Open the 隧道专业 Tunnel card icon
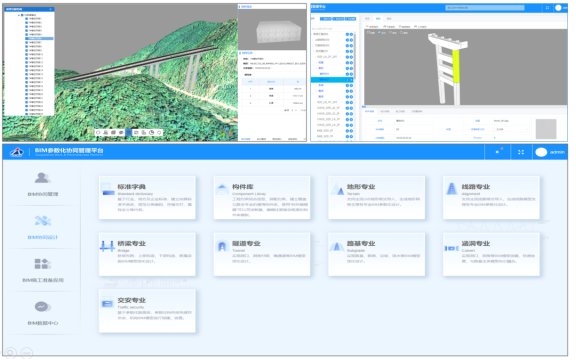 (222, 246)
